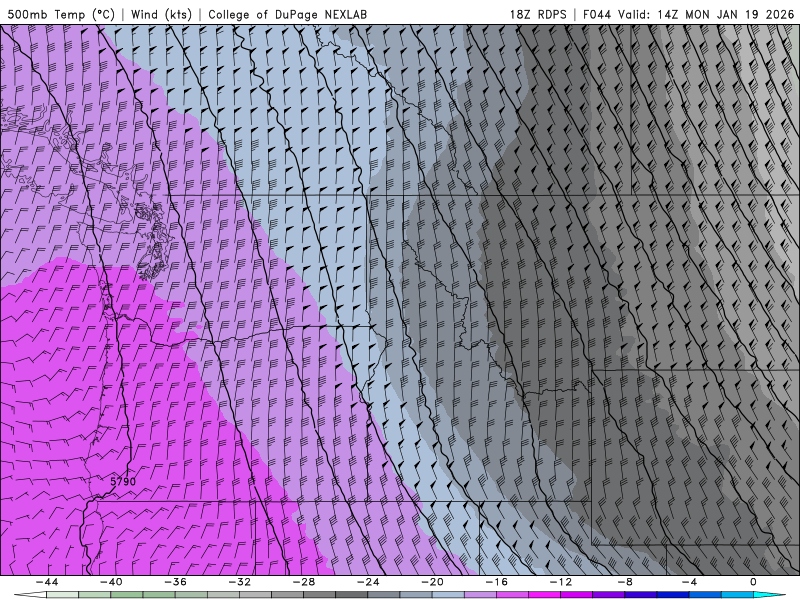The height and width of the screenshot is (600, 800).
Task: Click the "500mb Temp (°C)" title text
Action: pos(61,14)
